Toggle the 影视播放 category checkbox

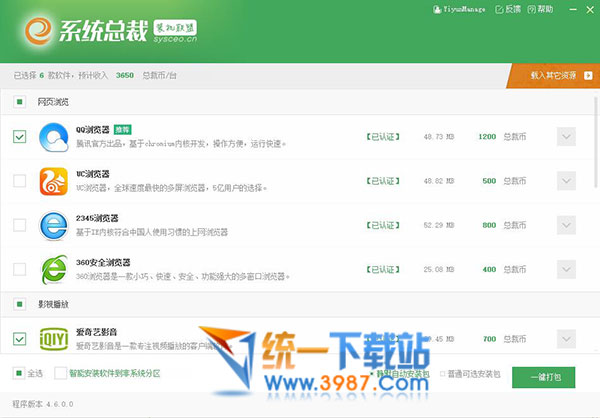[20, 304]
